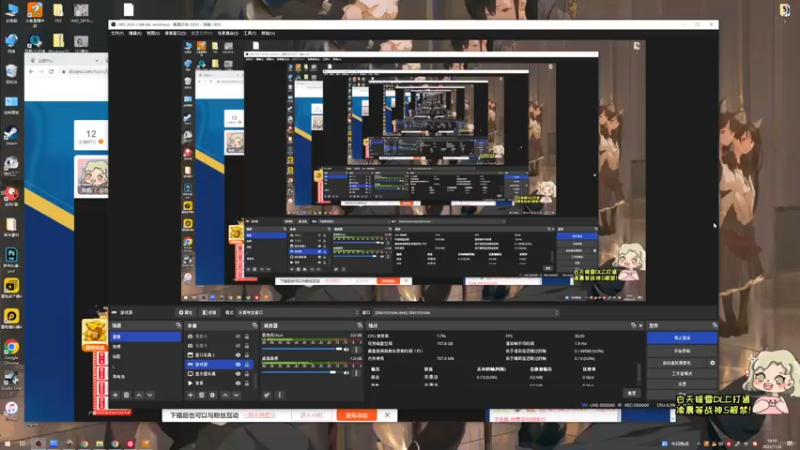Show the hidden topmost camera source
The image size is (800, 450).
click(x=238, y=337)
